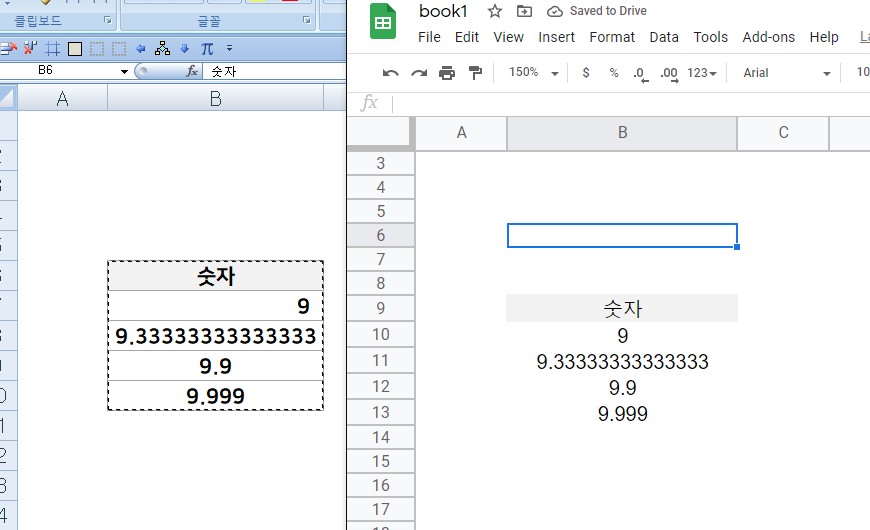Open font group dialog launcher in Excel
Viewport: 870px width, 530px height.
pos(306,20)
